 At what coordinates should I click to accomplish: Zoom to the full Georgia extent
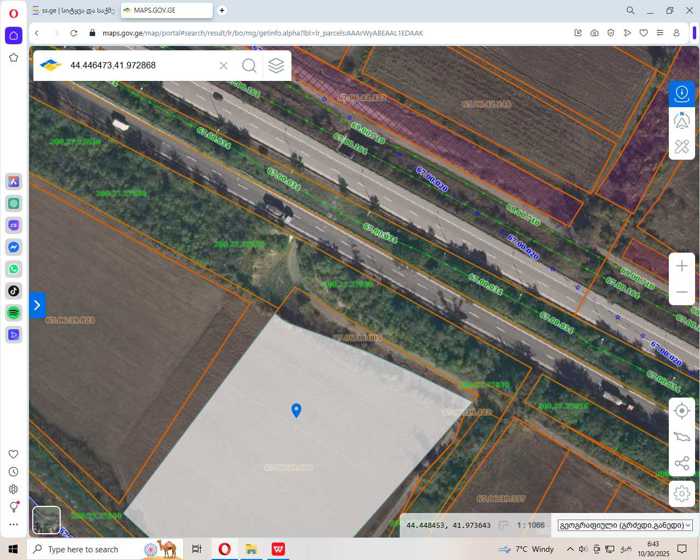[x=682, y=437]
